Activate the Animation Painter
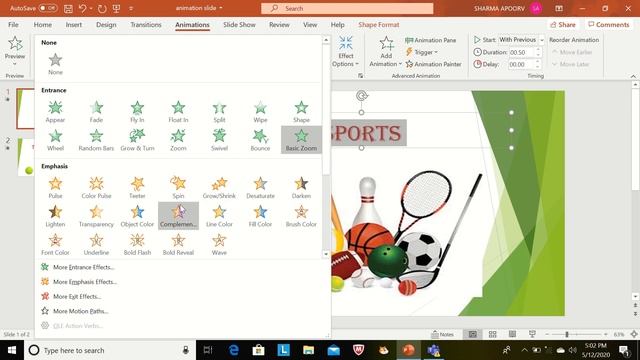 point(433,64)
